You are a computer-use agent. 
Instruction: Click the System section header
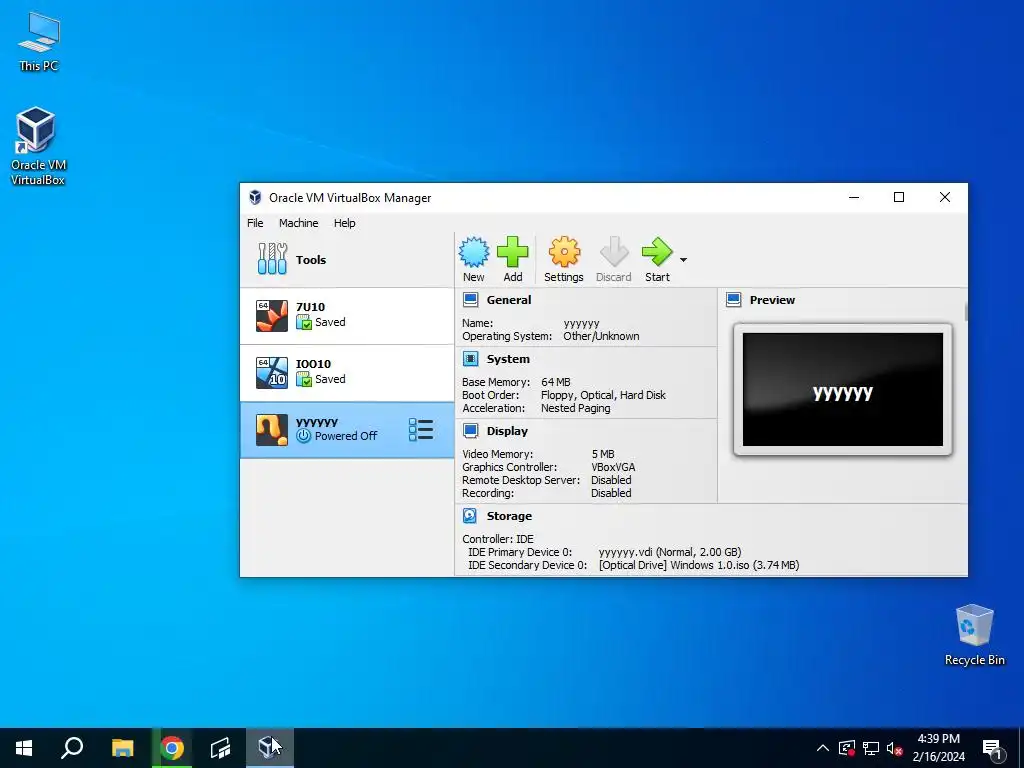tap(507, 359)
